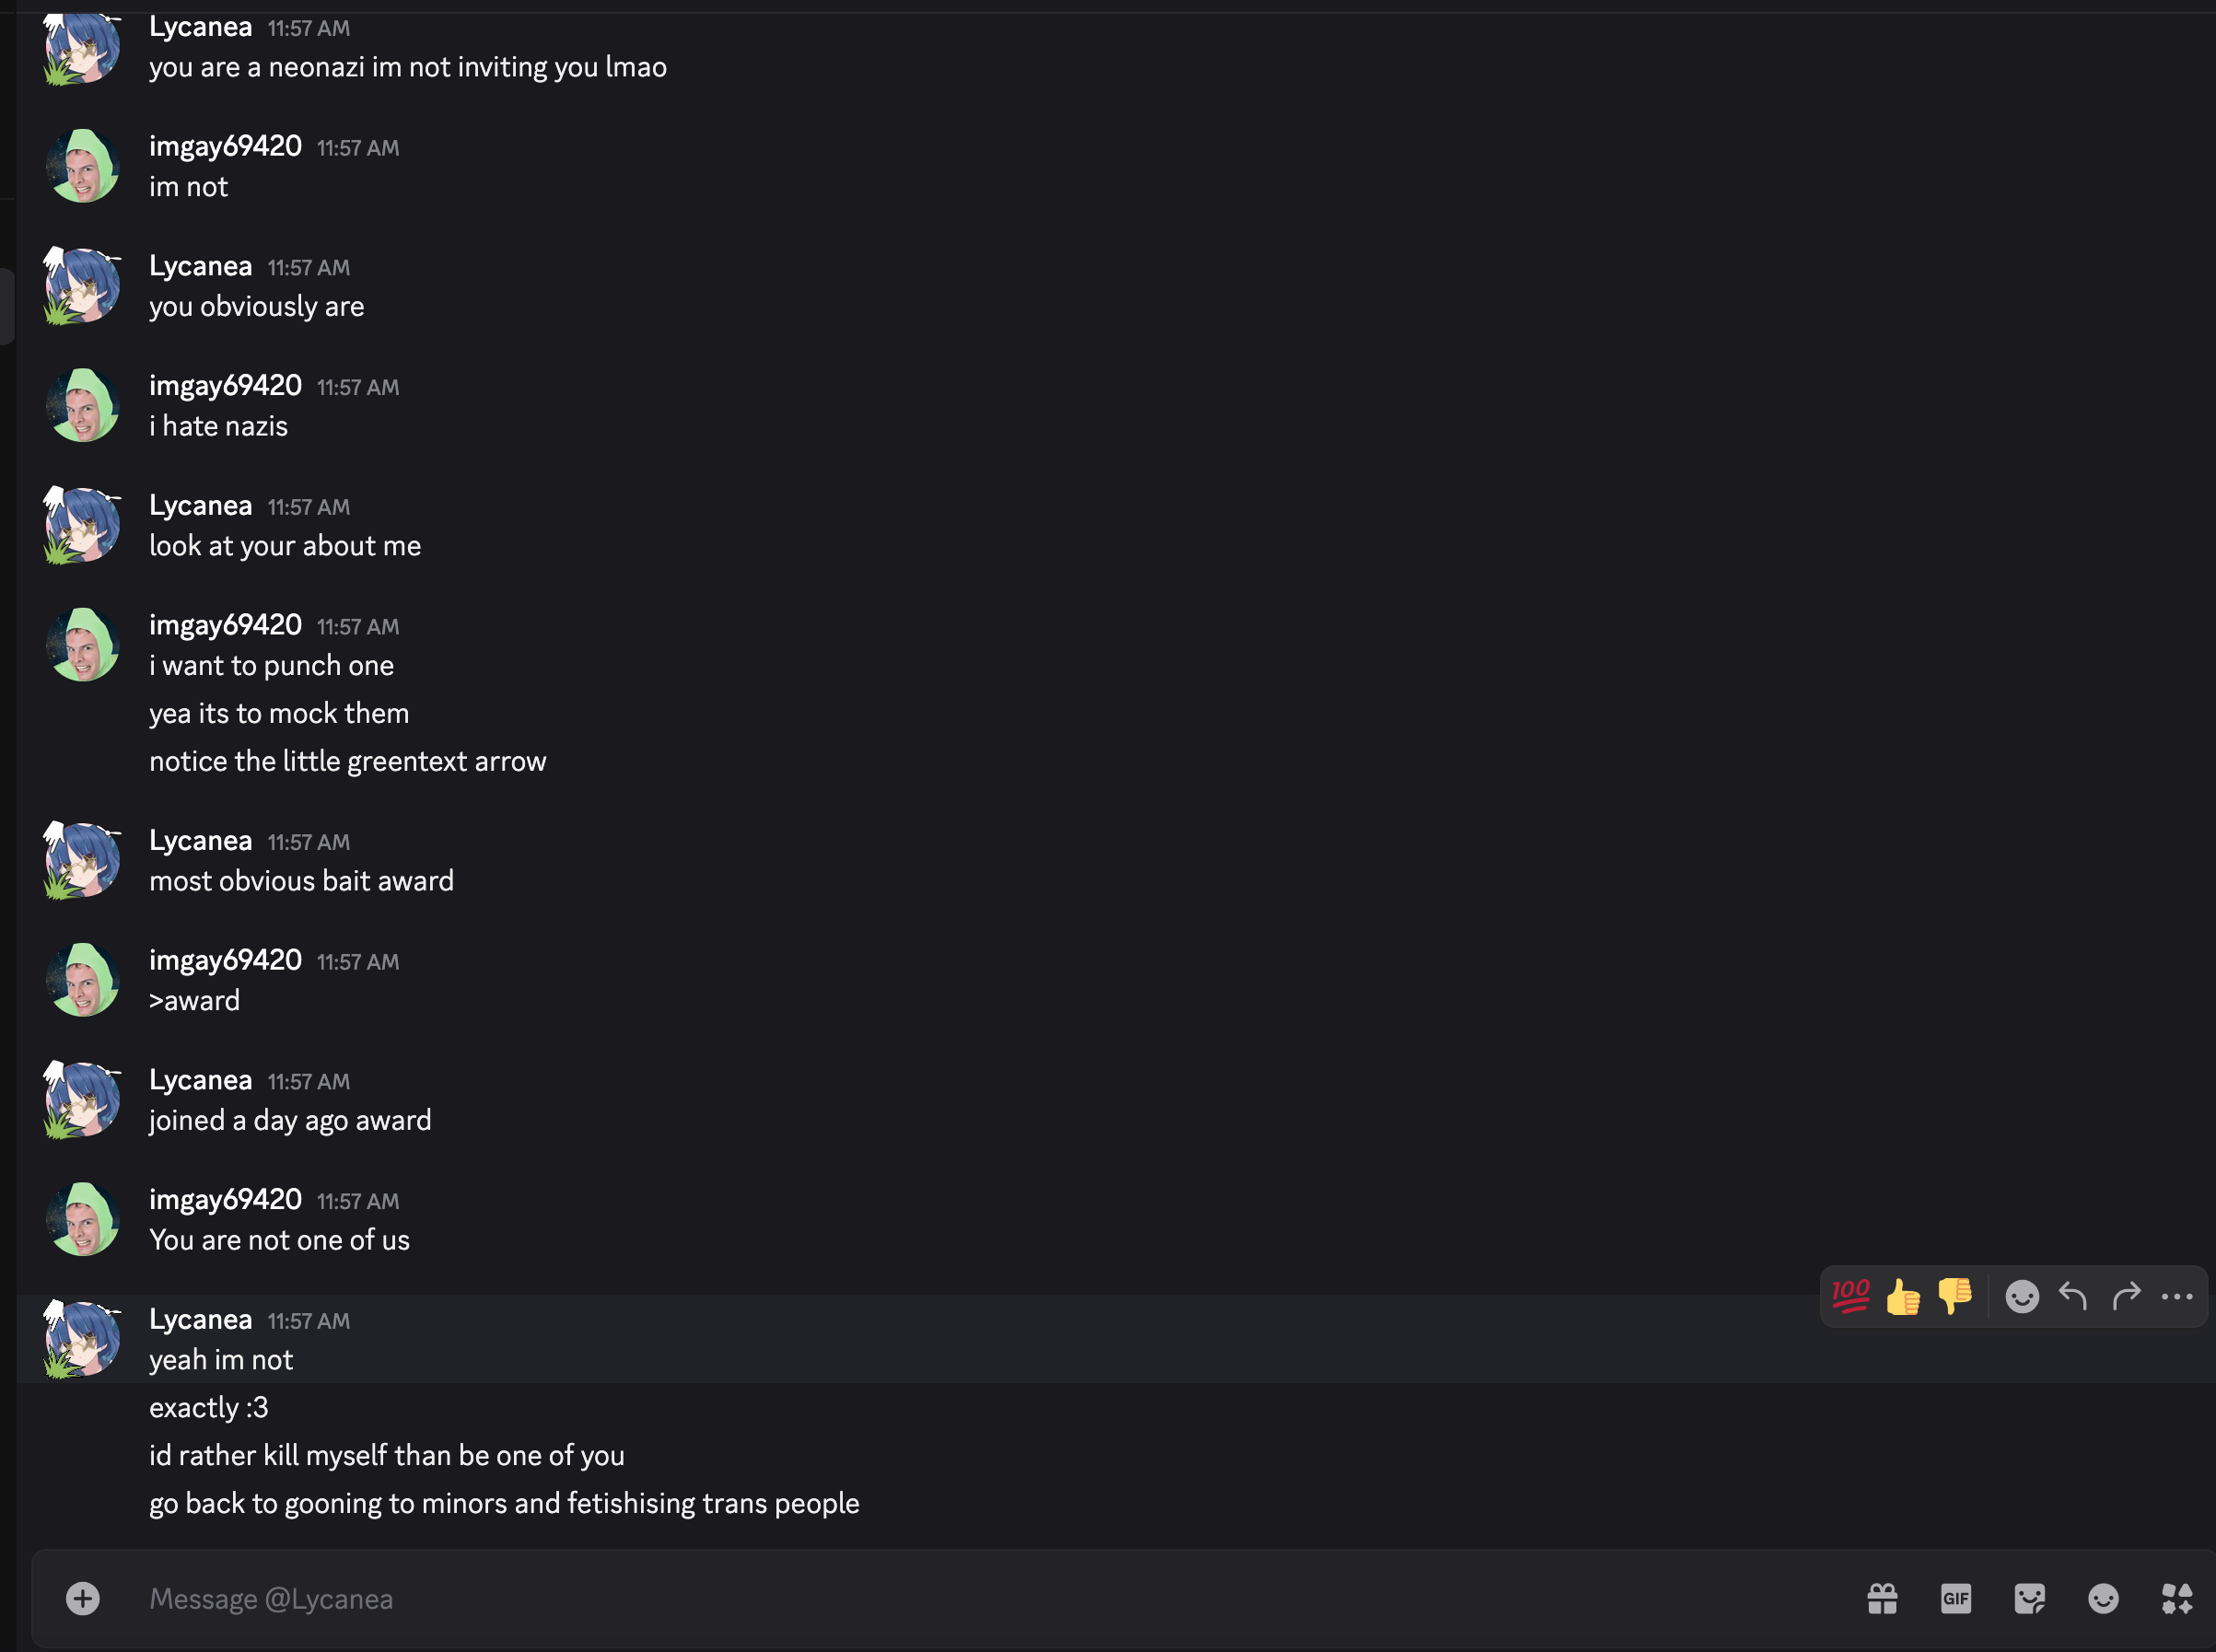Screen dimensions: 2216x1652
Task: Open add reaction smiley on hovered message
Action: (2022, 1296)
